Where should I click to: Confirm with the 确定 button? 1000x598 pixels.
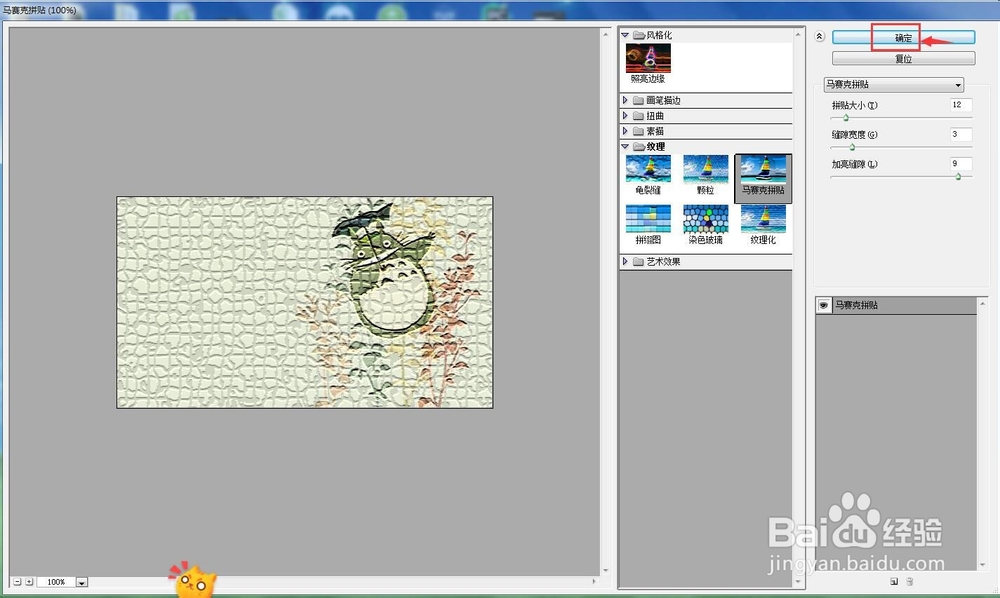click(x=903, y=38)
